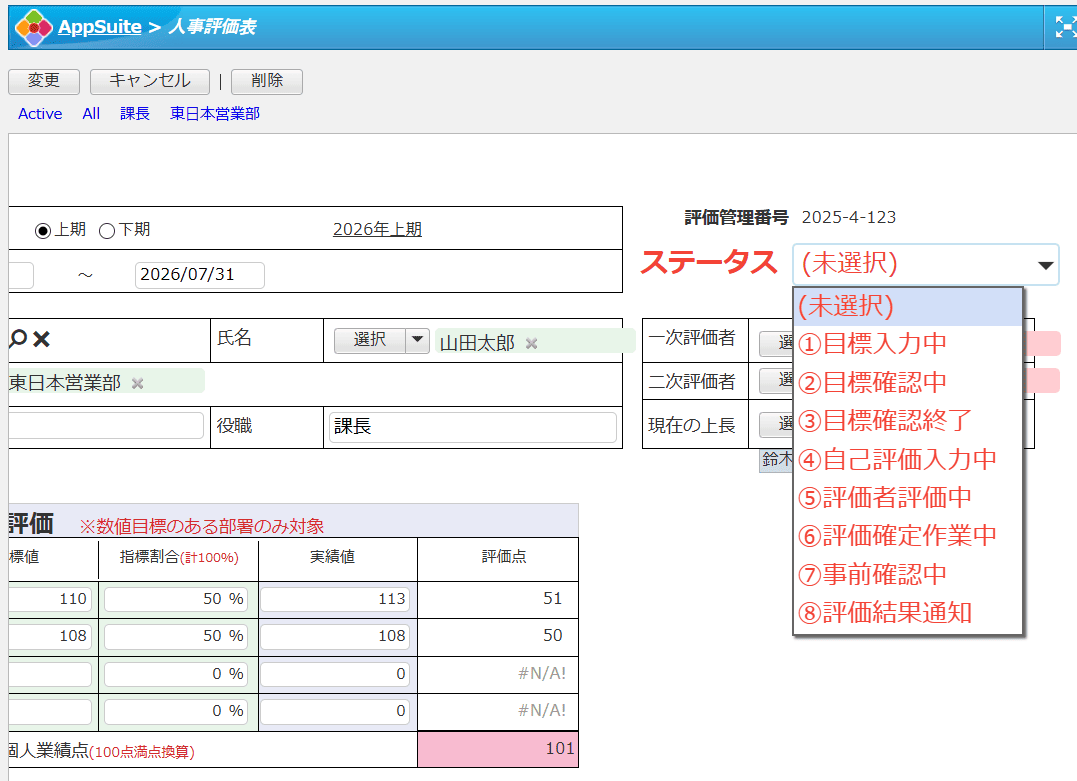Choose ④自己評価入力中 status option
1077x781 pixels.
pos(908,459)
